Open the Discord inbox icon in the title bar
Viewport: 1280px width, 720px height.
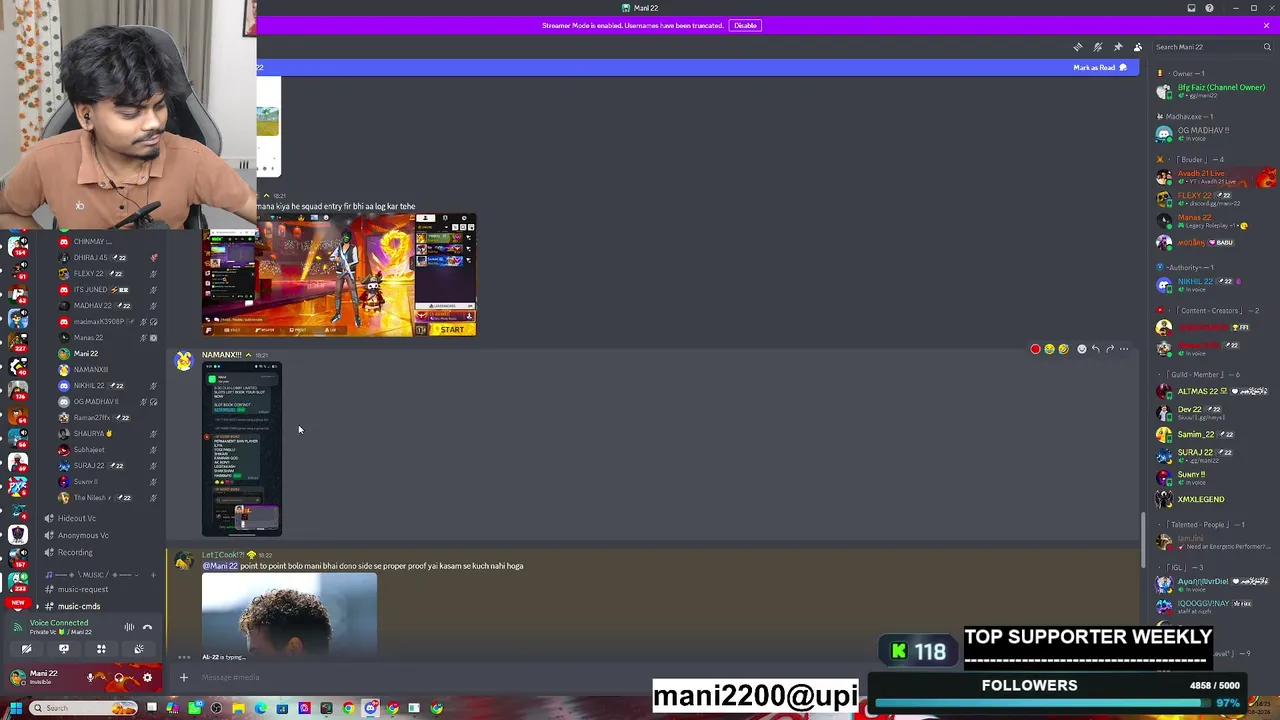[x=1191, y=8]
